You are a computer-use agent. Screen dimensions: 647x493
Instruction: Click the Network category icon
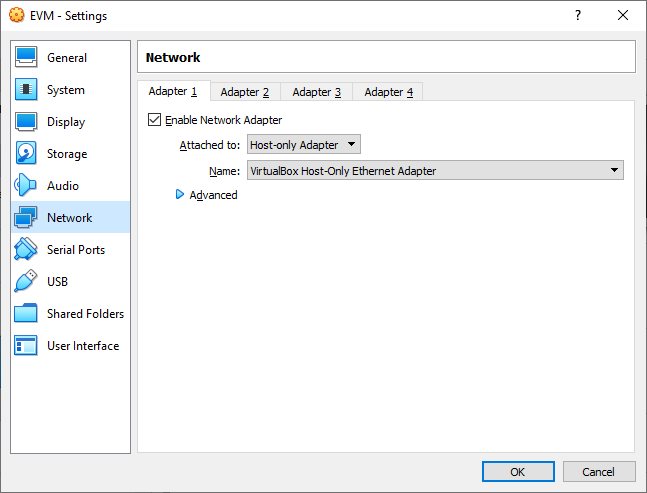tap(27, 218)
